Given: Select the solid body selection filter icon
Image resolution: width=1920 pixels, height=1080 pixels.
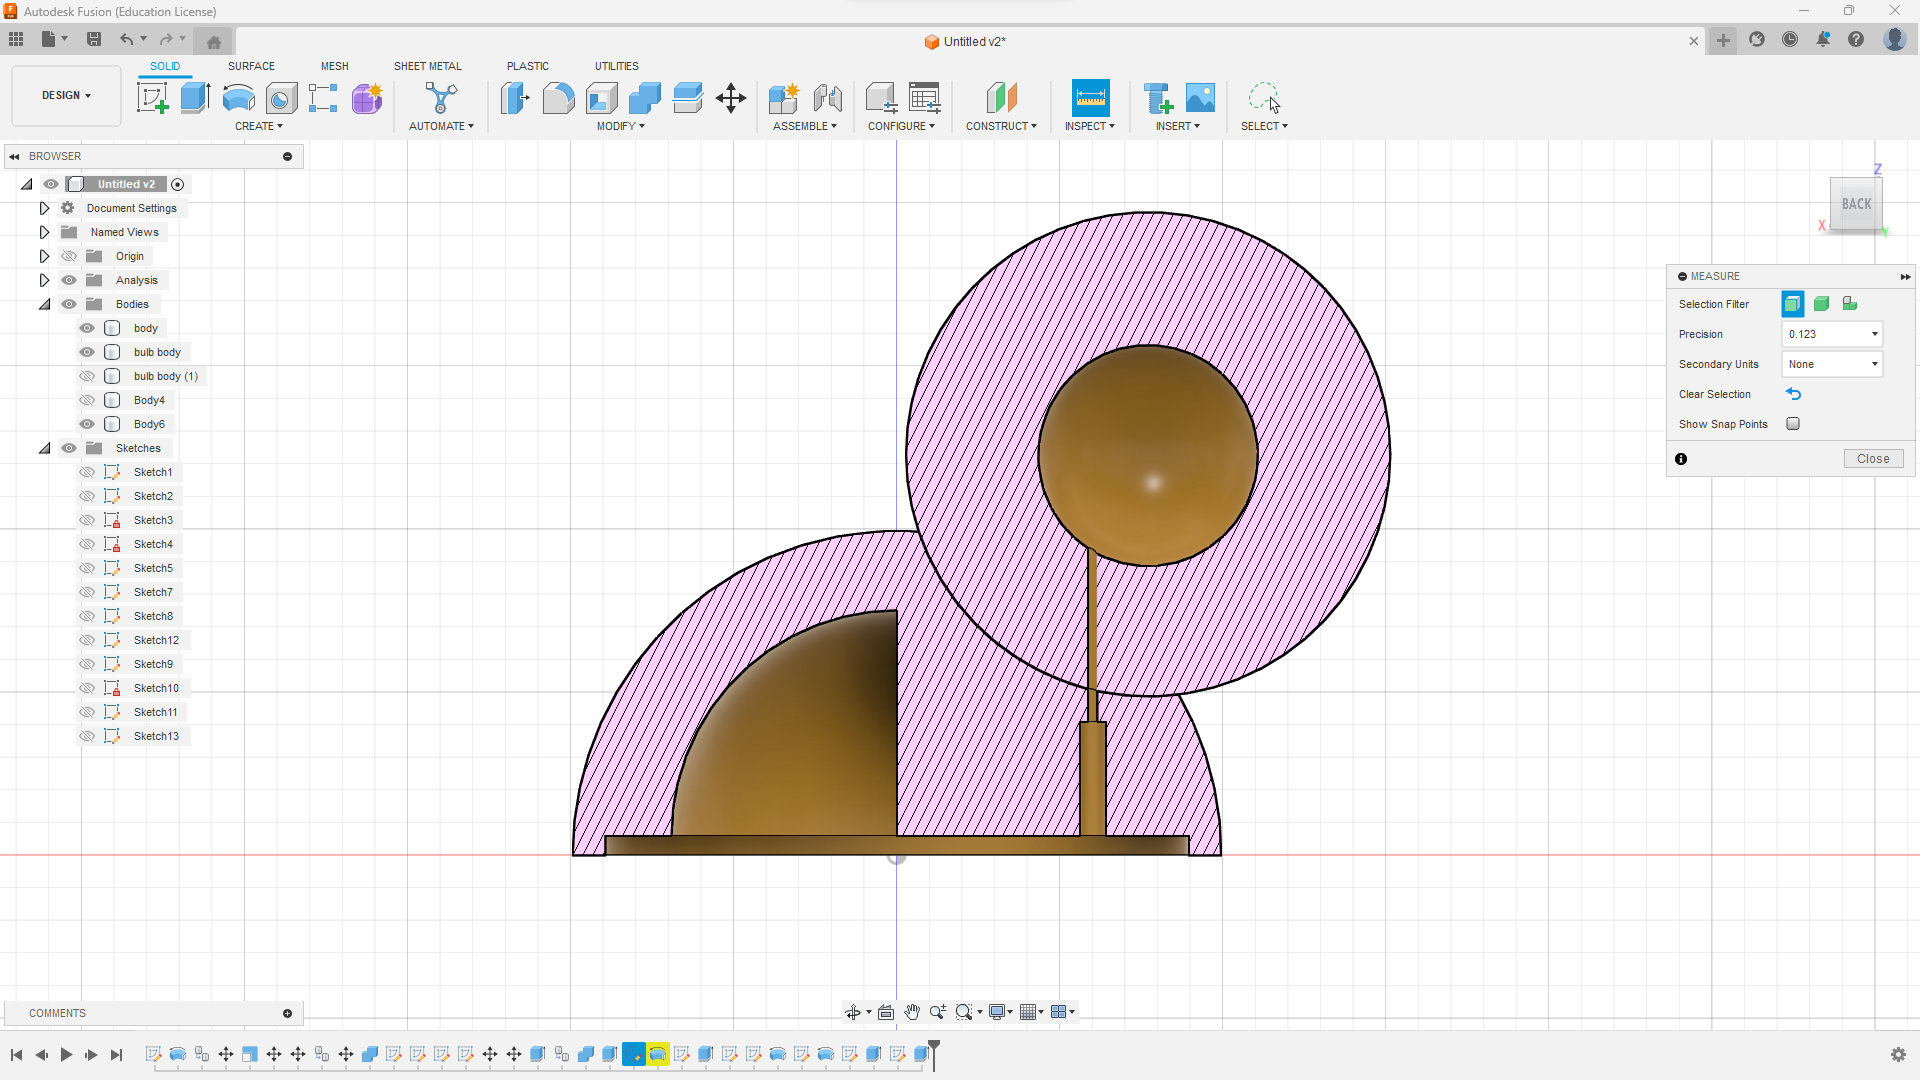Looking at the screenshot, I should click(1821, 304).
